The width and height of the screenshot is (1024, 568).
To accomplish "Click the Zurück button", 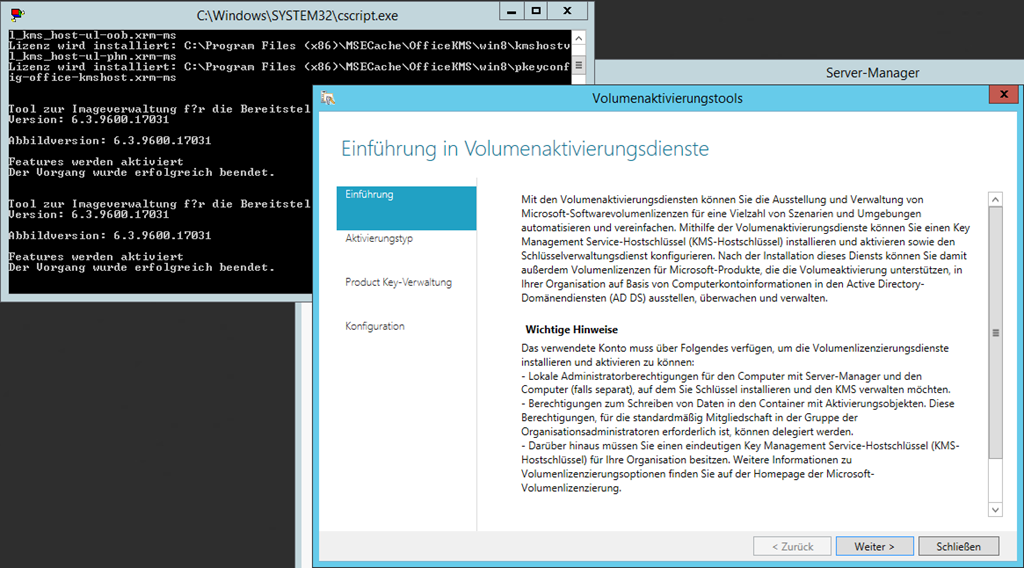I will [791, 546].
